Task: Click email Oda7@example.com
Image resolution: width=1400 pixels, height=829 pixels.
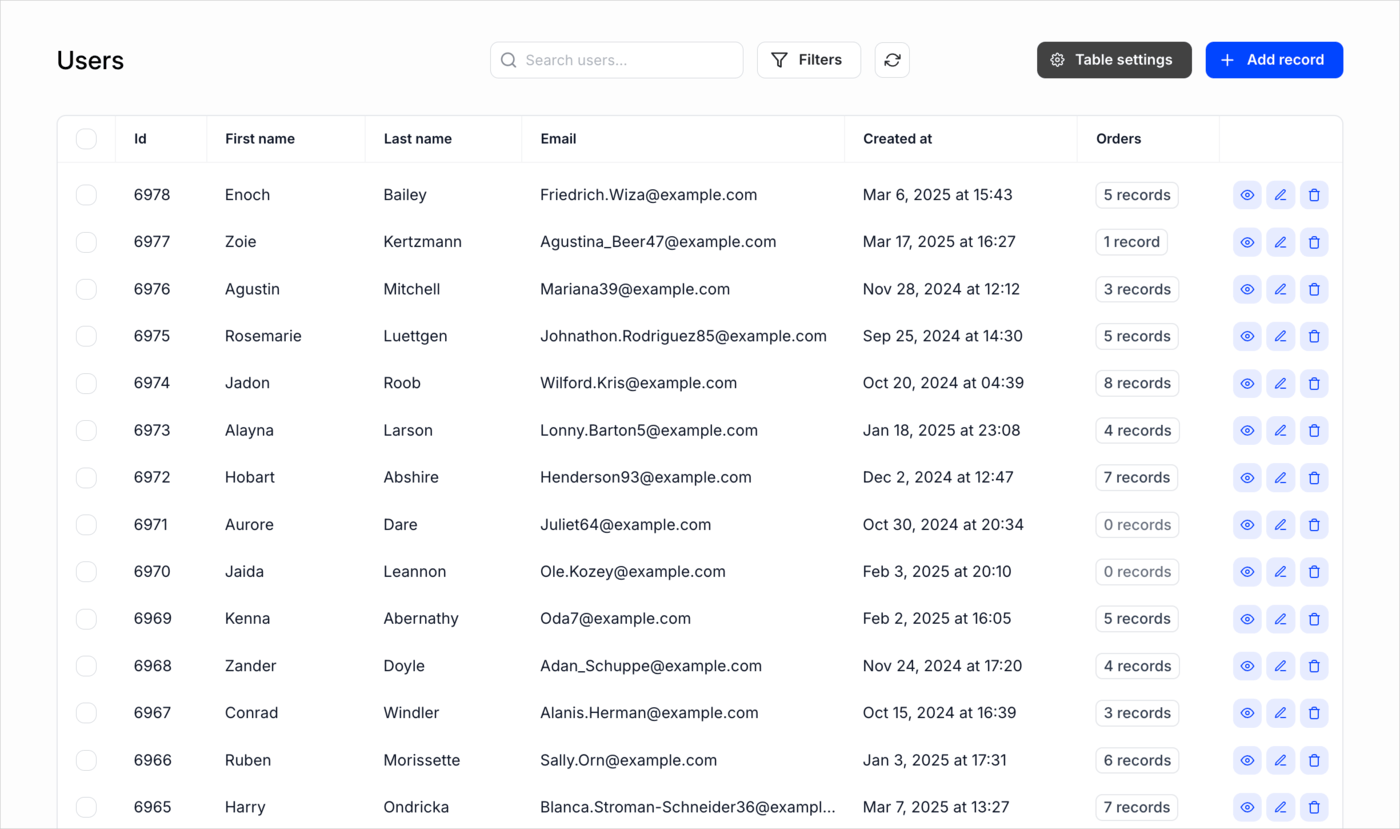Action: tap(616, 619)
